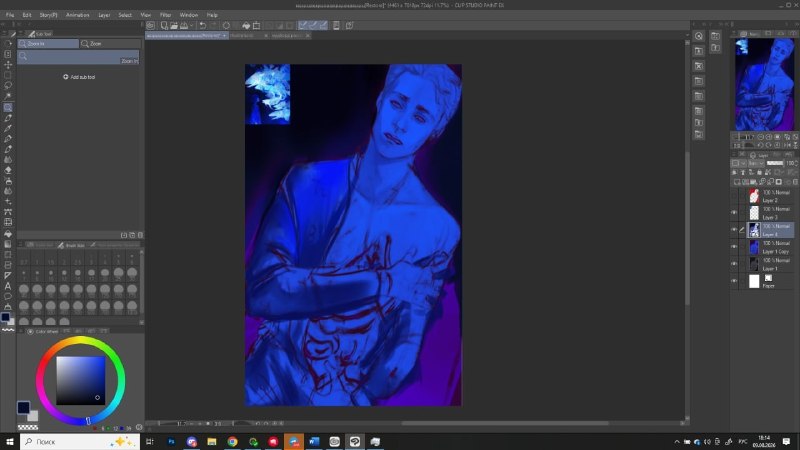Click the Fill paint bucket command icon
The width and height of the screenshot is (800, 450).
coord(246,26)
